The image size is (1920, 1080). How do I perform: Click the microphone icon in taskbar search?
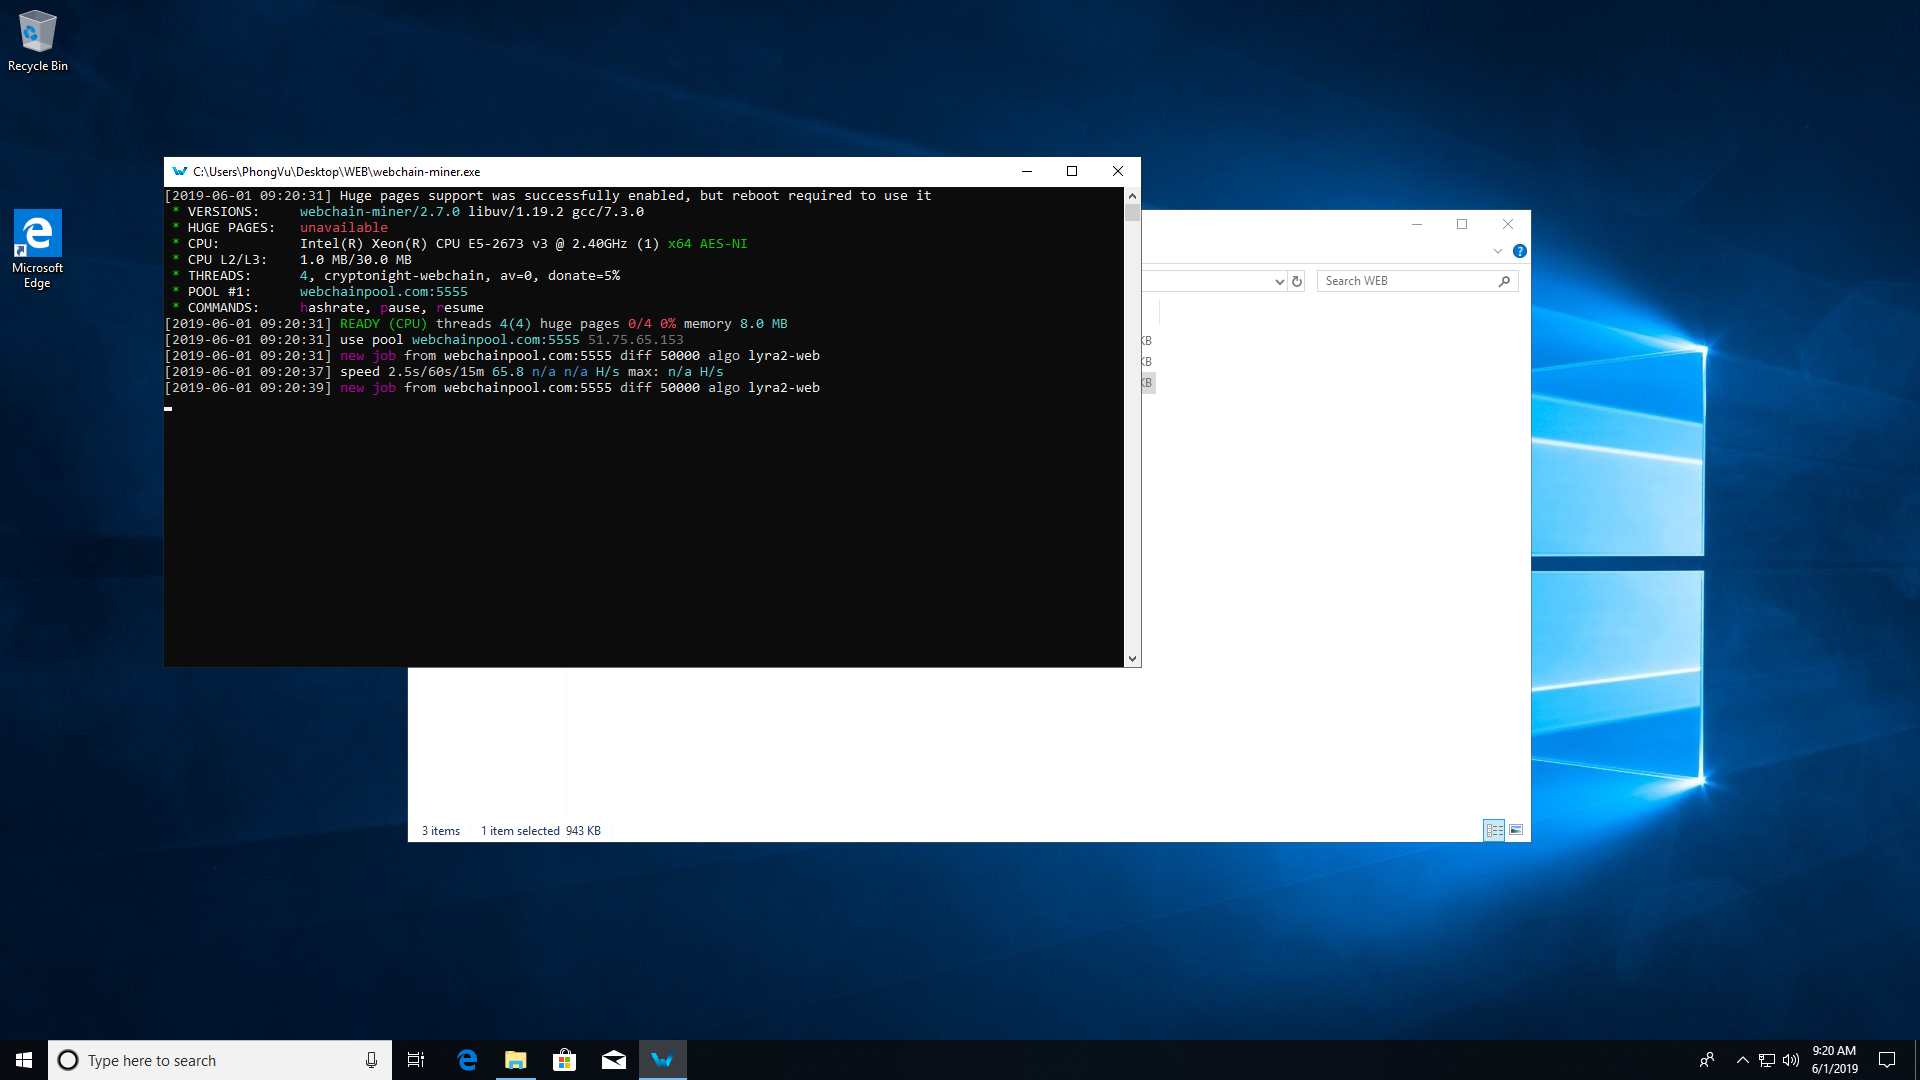tap(371, 1060)
